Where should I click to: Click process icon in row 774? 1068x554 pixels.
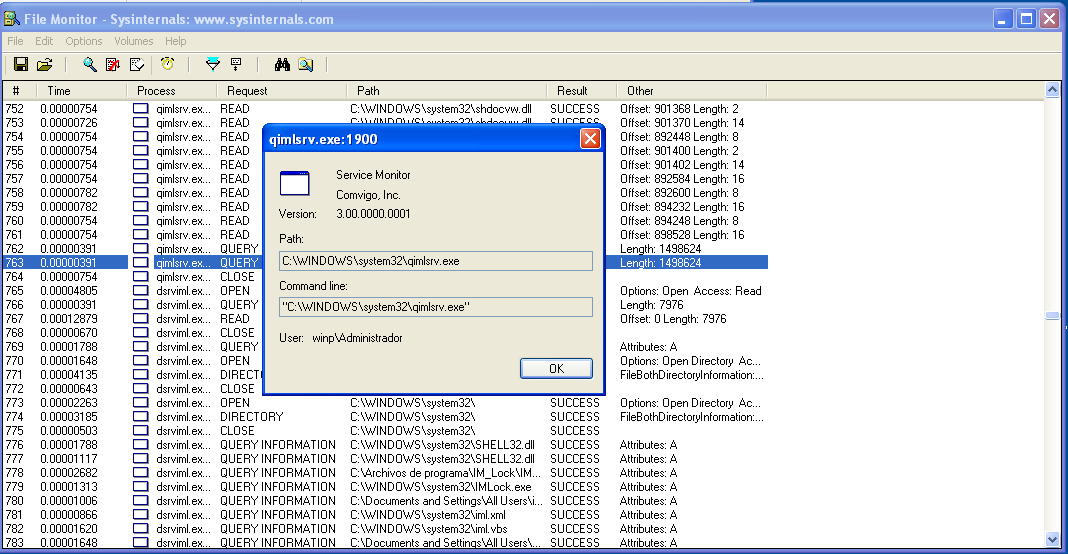click(140, 416)
